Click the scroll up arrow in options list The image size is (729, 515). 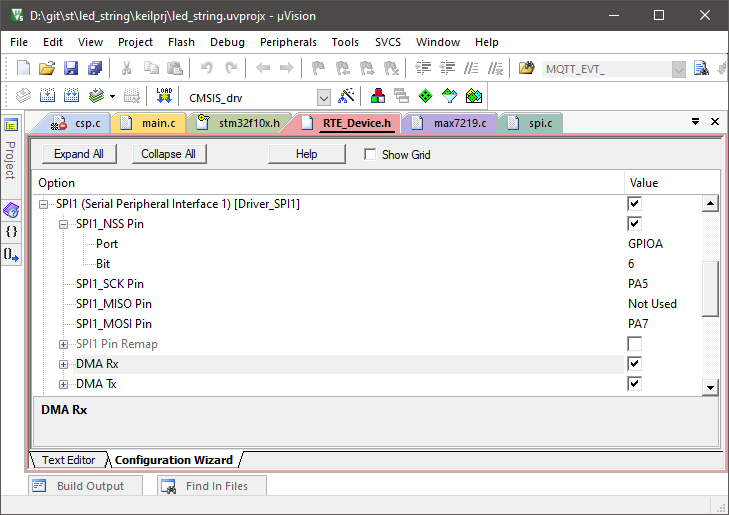pyautogui.click(x=710, y=204)
